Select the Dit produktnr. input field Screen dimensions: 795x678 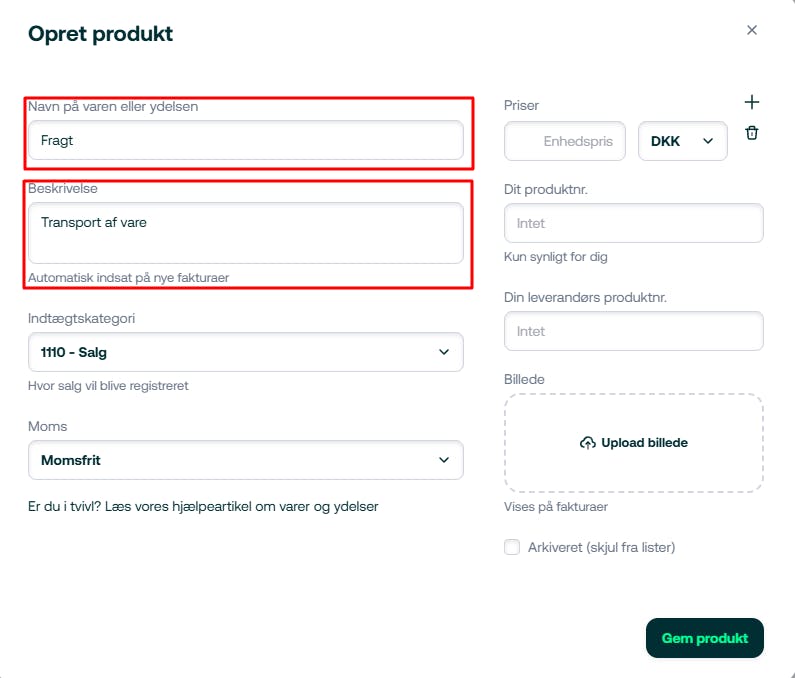[633, 223]
